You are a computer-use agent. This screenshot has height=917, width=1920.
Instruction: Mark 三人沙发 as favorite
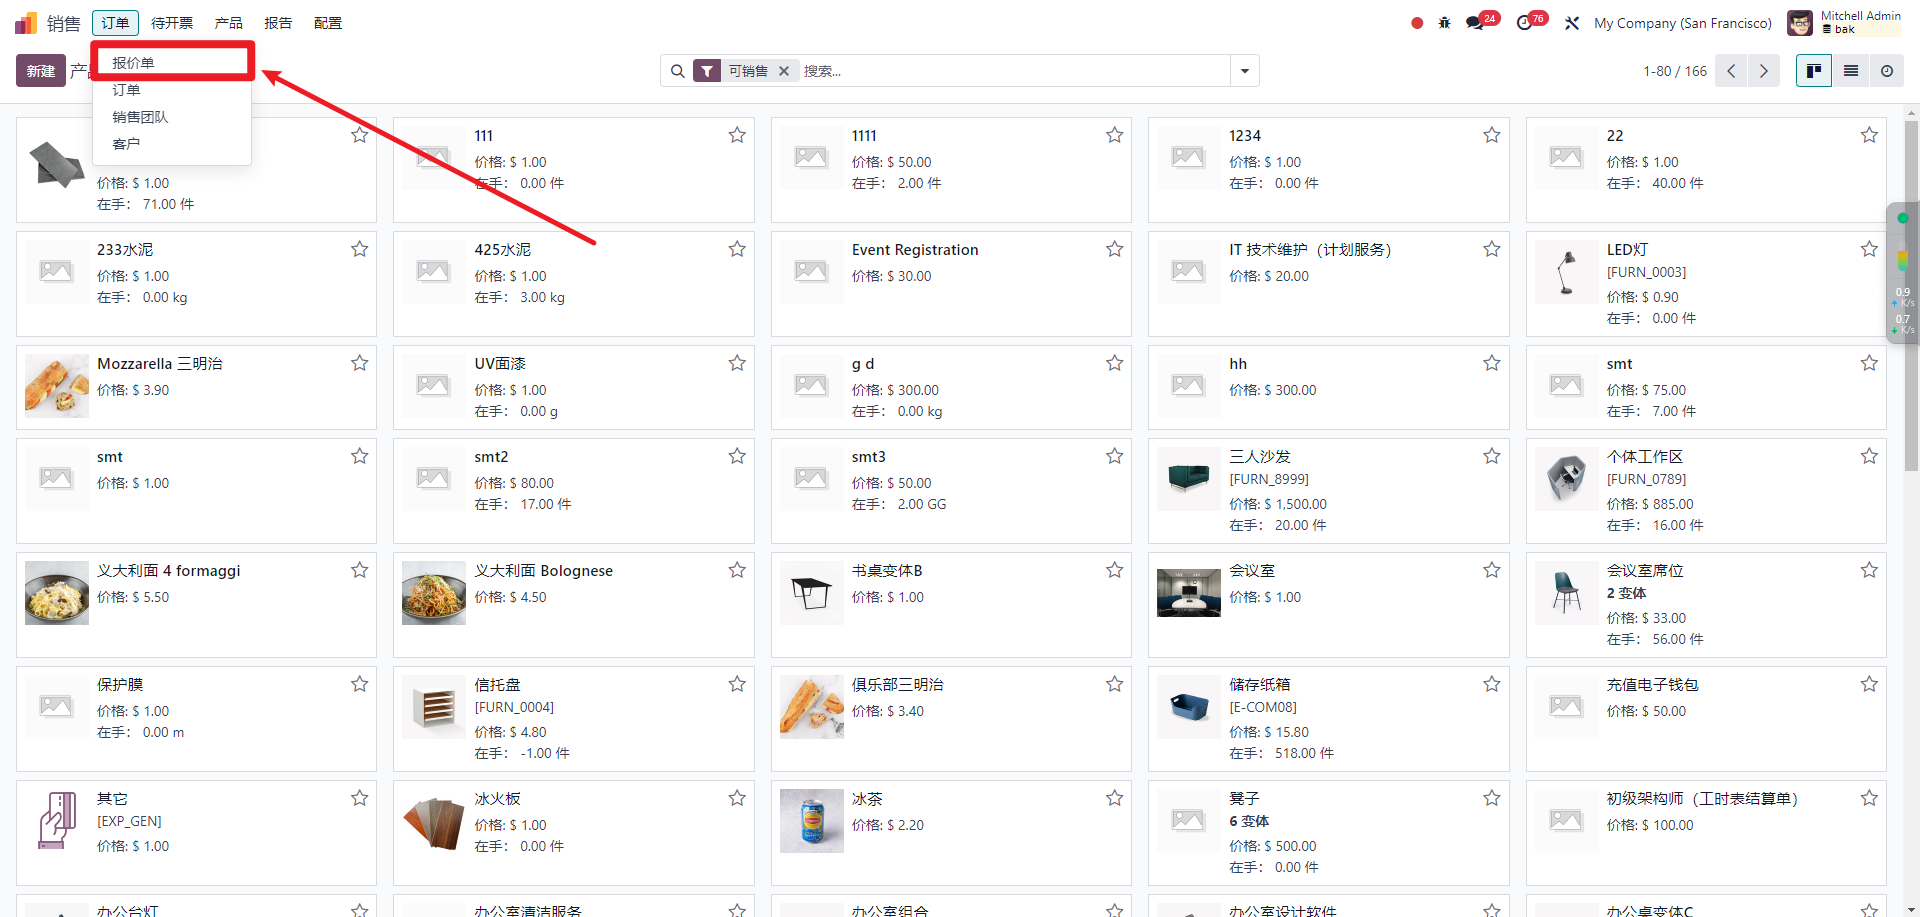coord(1492,456)
